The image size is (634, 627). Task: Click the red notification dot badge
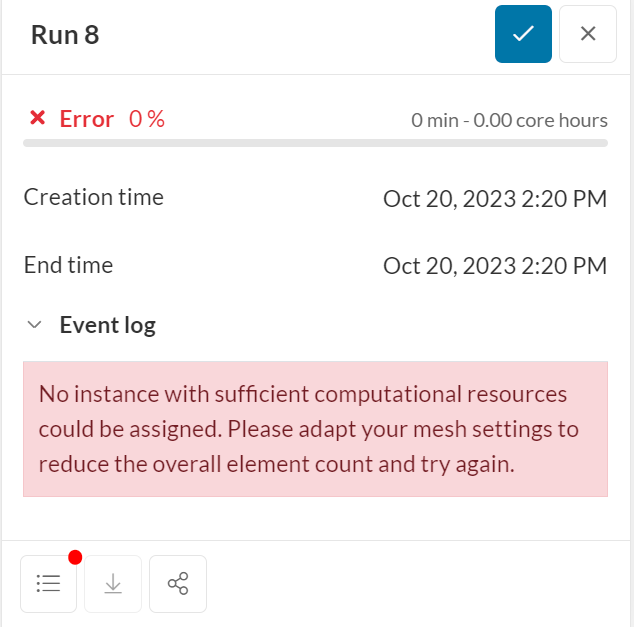pyautogui.click(x=75, y=557)
